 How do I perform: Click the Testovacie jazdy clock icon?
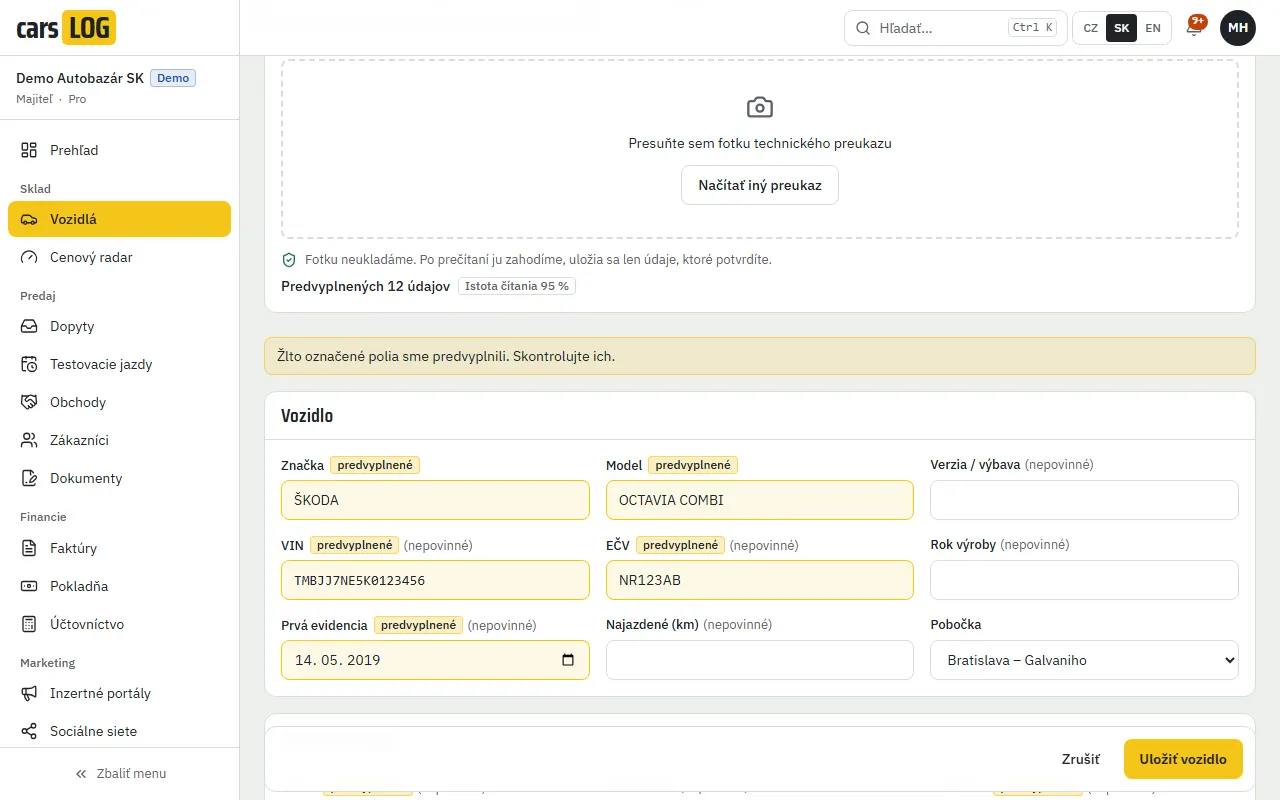coord(29,364)
